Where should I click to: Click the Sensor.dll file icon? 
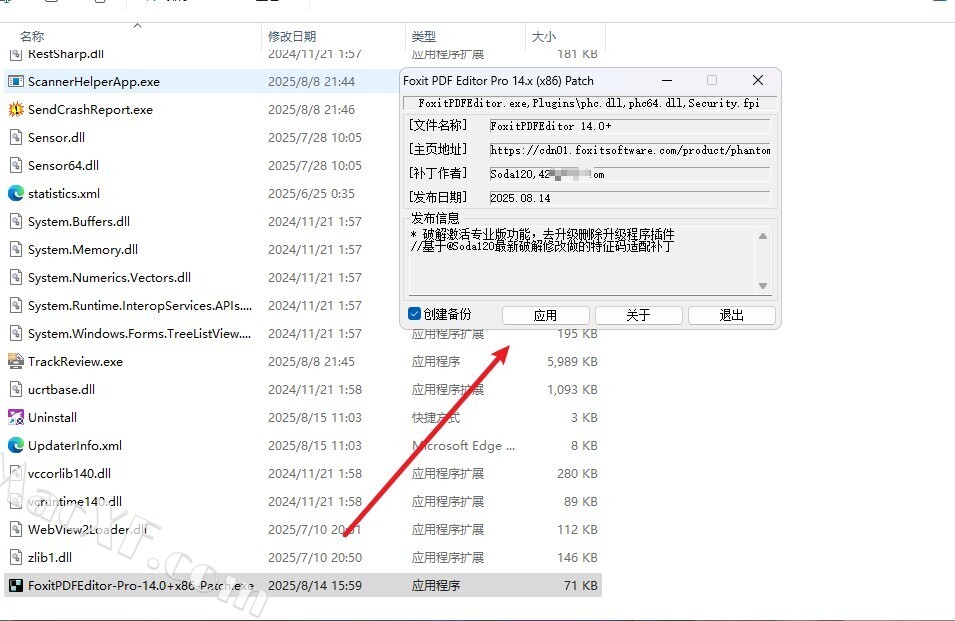coord(16,138)
